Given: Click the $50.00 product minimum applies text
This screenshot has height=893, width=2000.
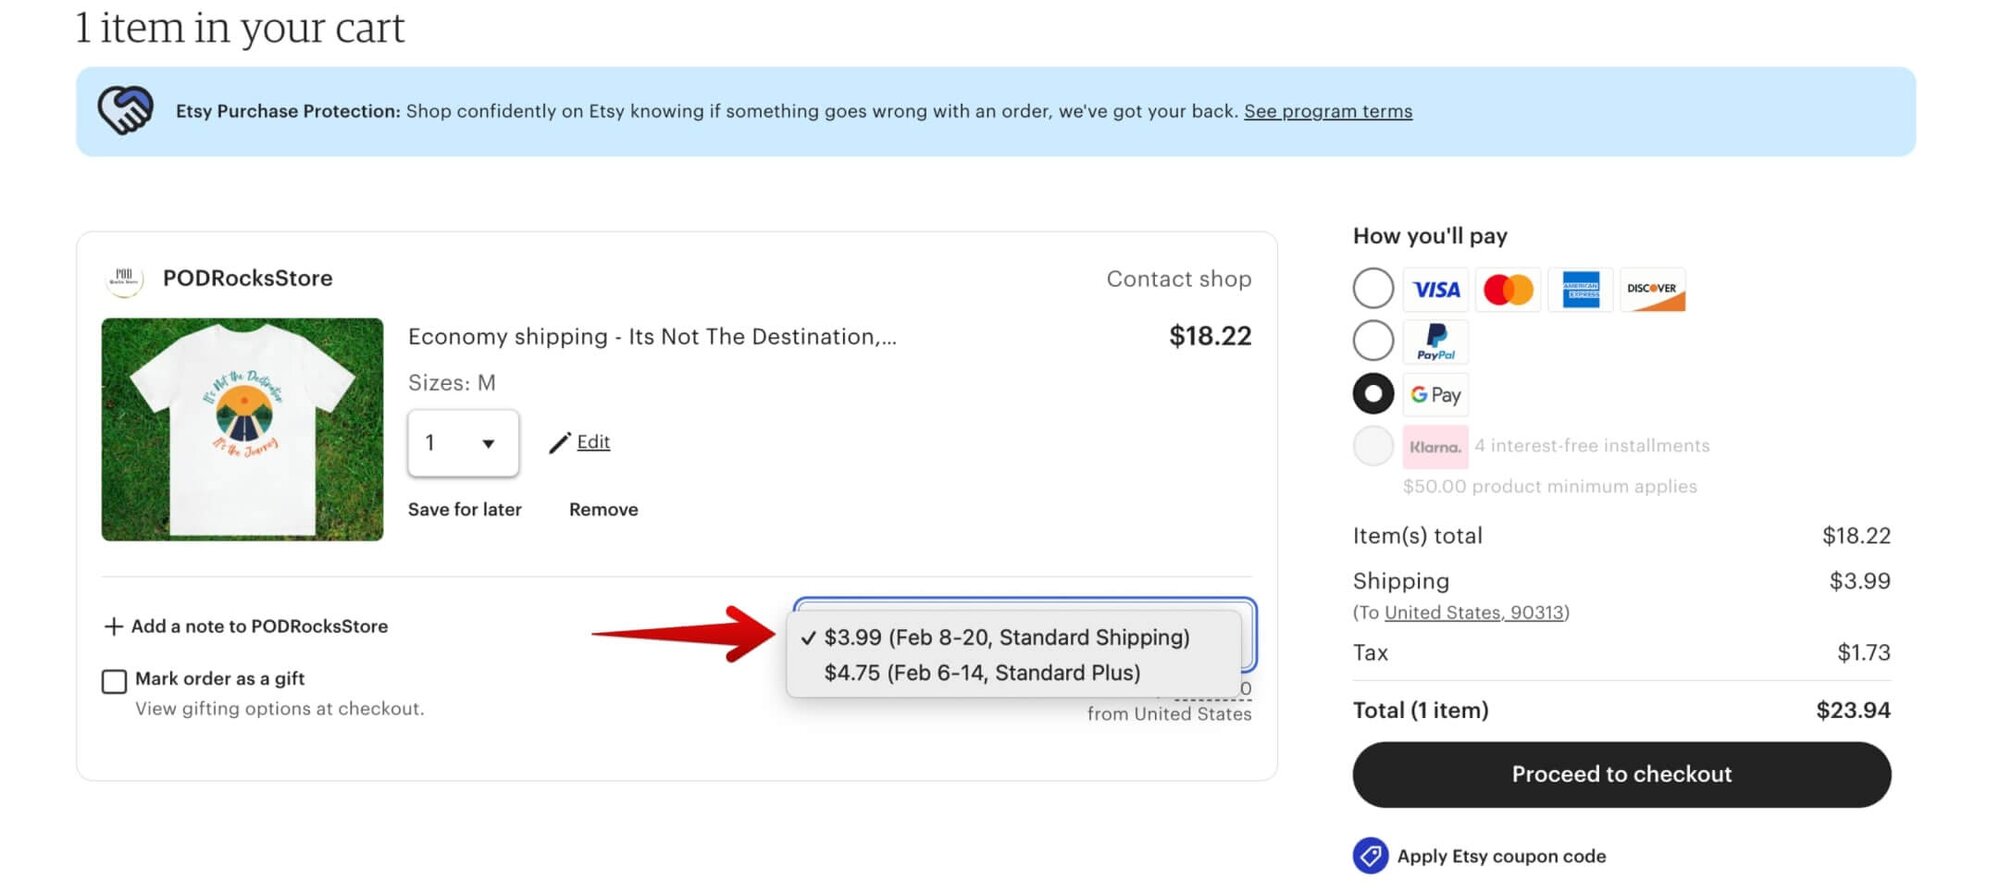Looking at the screenshot, I should [1550, 486].
